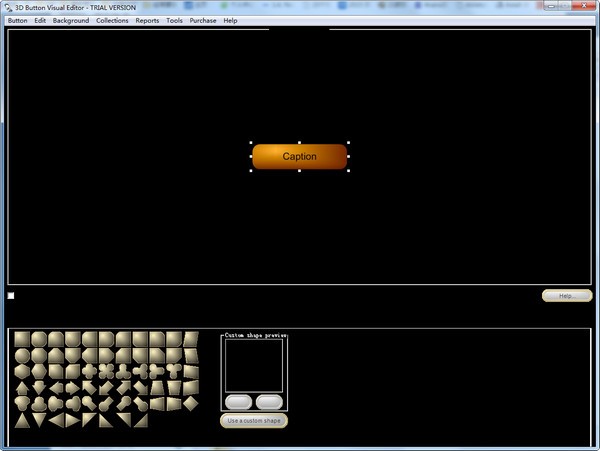Select the downward-pointing triangle shape
Image resolution: width=600 pixels, height=451 pixels.
(39, 420)
